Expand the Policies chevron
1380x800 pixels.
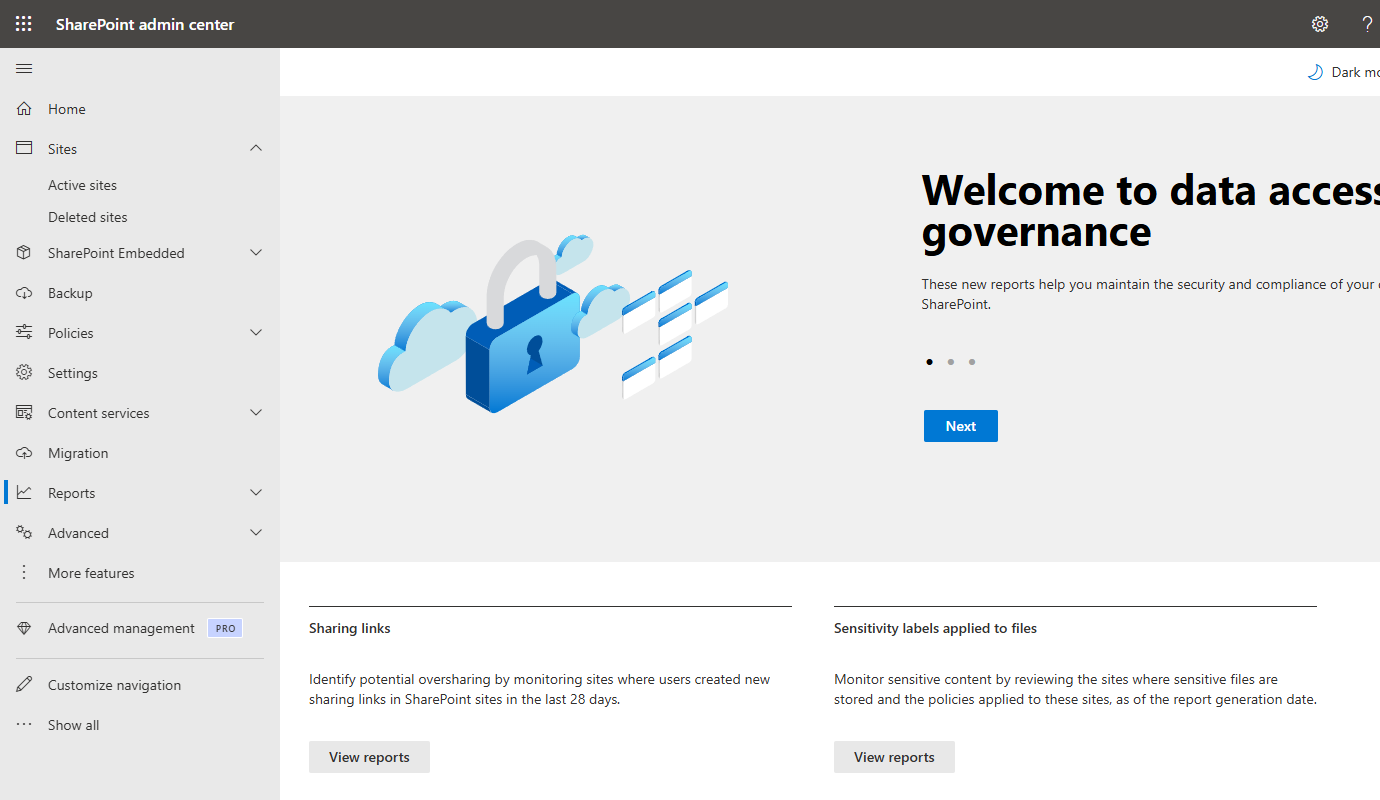point(256,333)
